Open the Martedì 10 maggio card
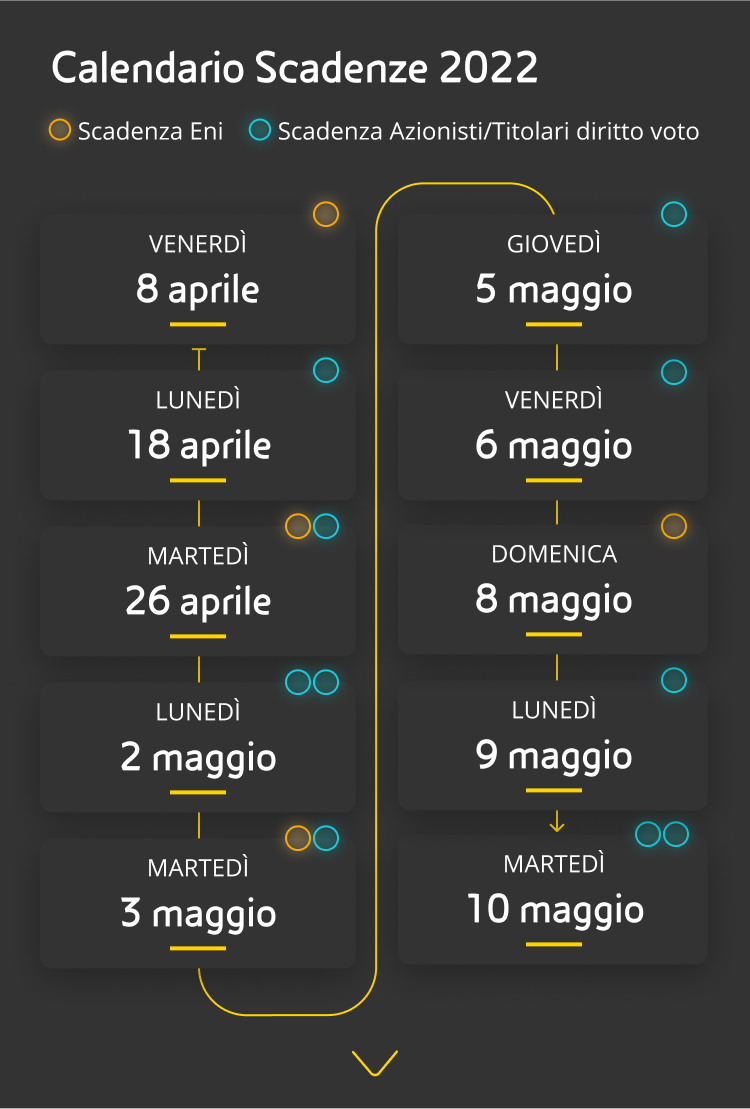 tap(553, 900)
